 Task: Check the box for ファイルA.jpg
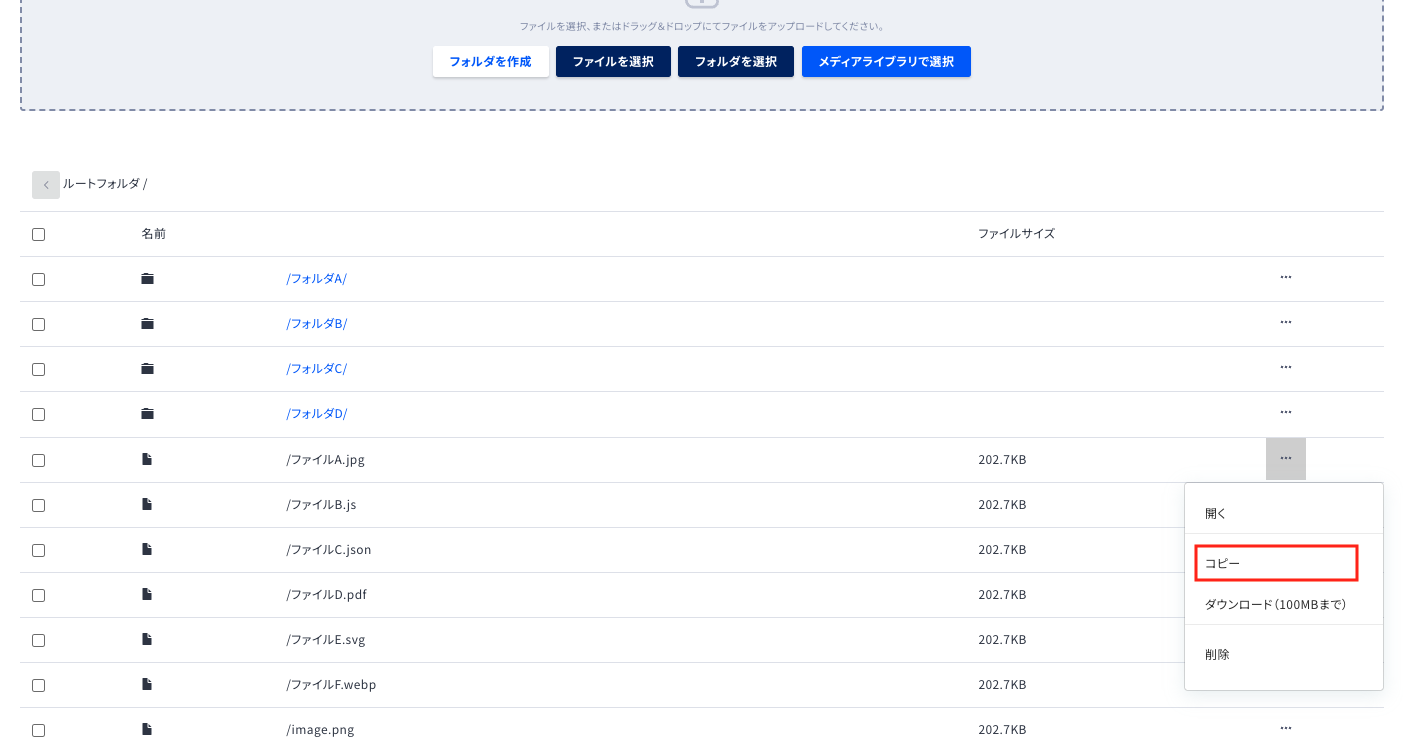coord(38,460)
